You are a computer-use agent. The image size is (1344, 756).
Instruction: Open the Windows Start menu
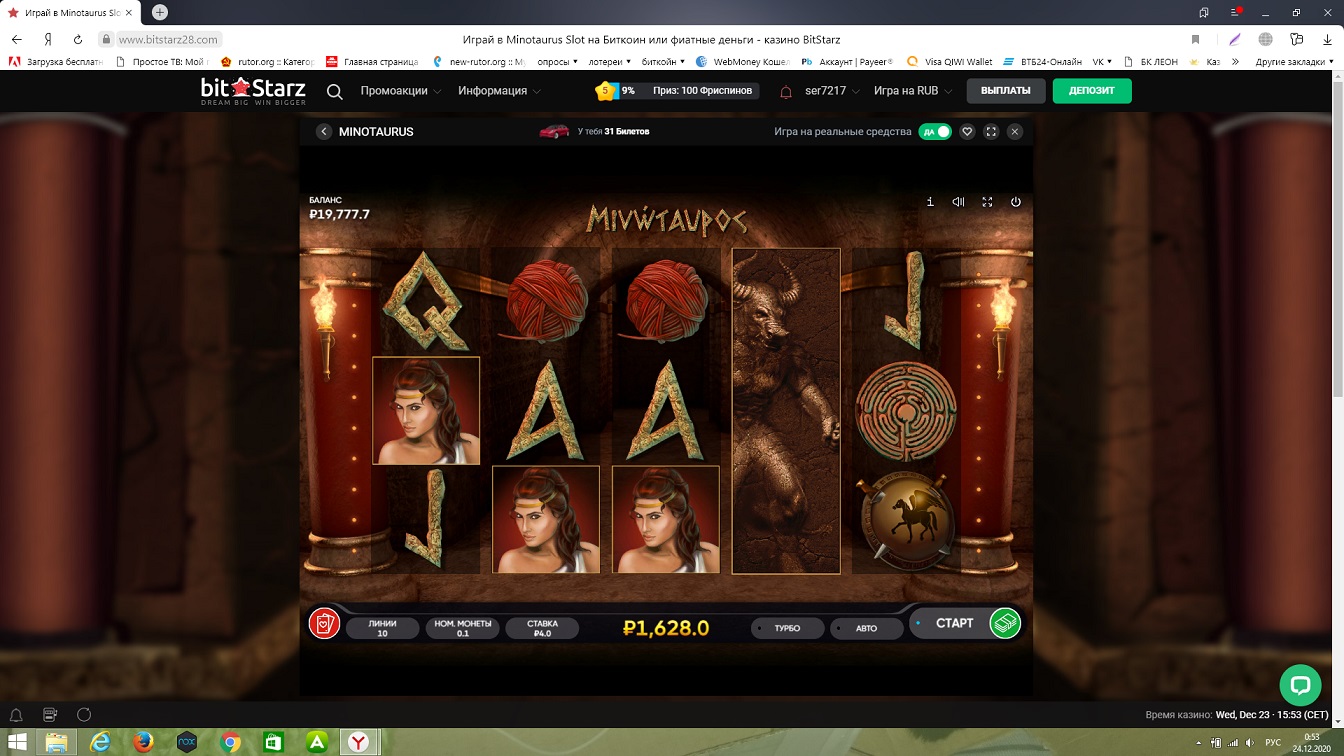click(16, 742)
